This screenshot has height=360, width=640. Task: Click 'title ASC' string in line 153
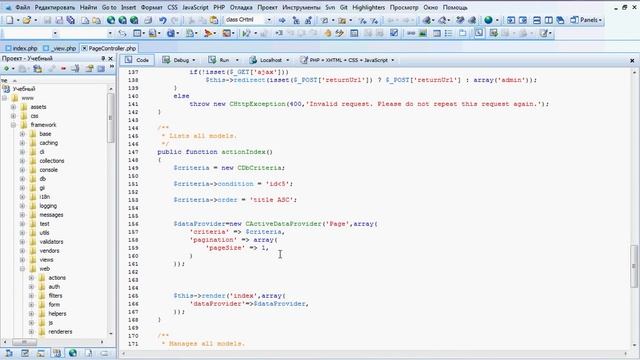coord(272,200)
